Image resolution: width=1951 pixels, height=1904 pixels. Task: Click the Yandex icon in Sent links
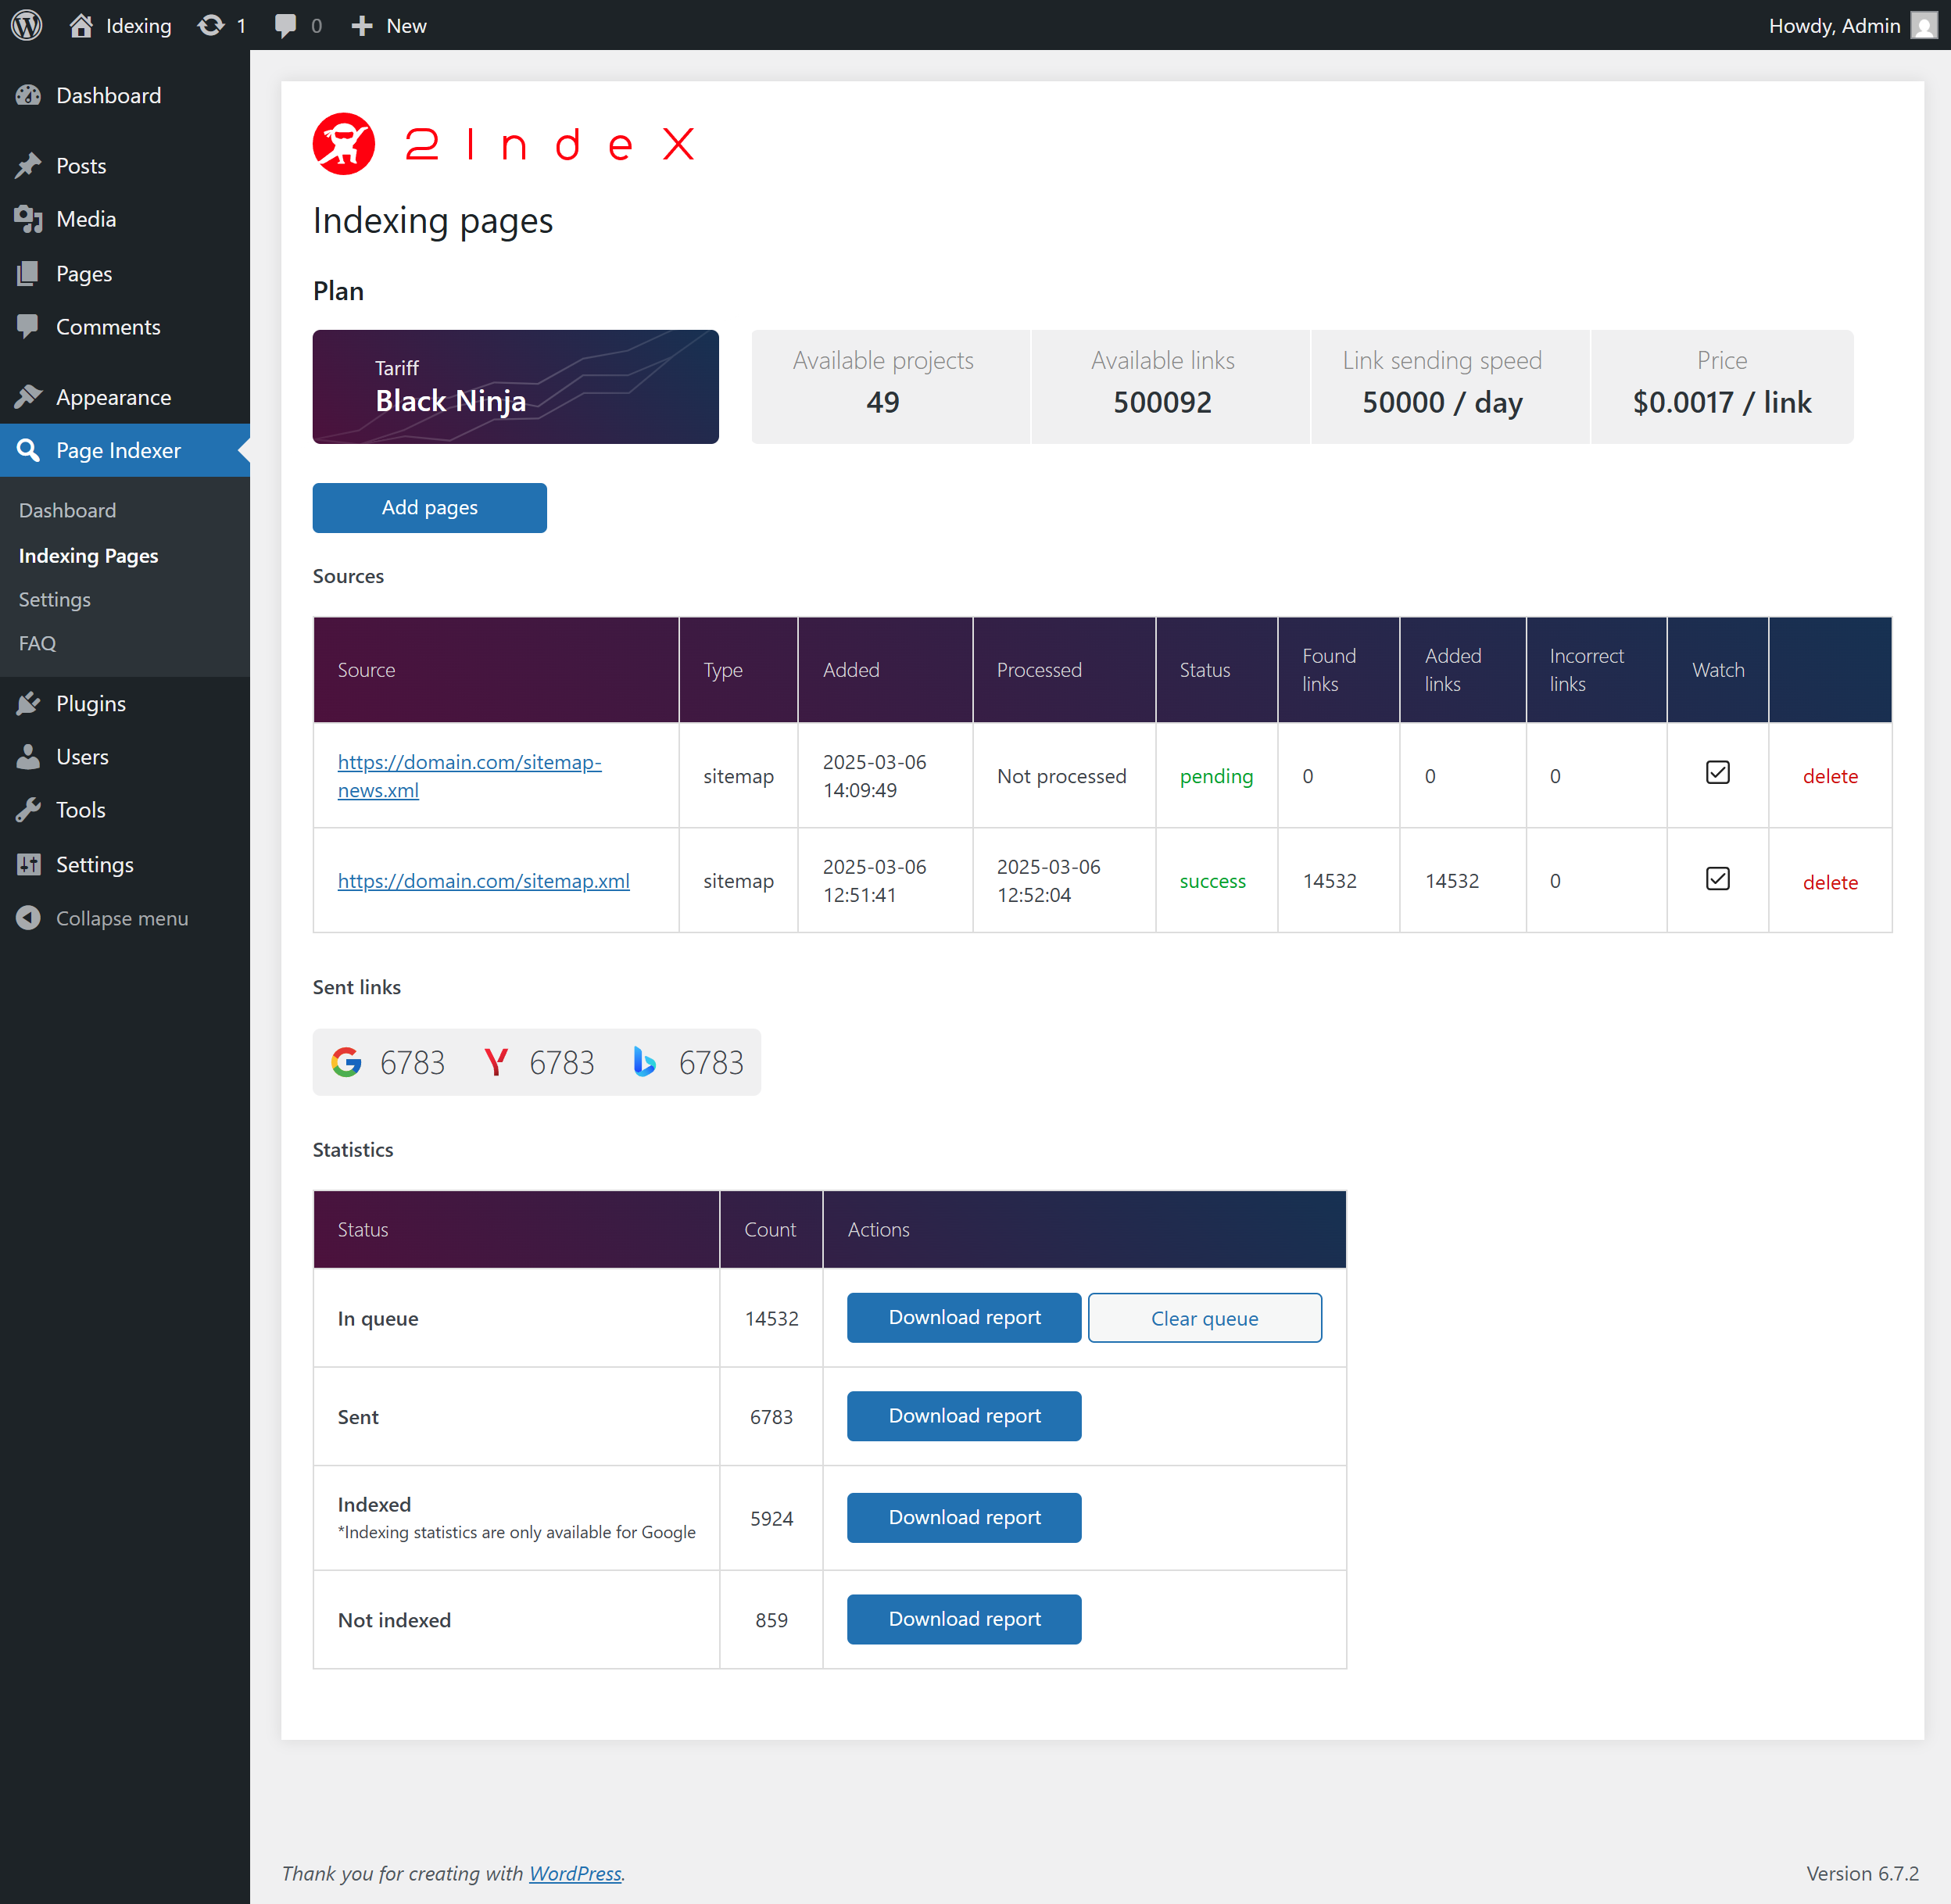[x=496, y=1062]
